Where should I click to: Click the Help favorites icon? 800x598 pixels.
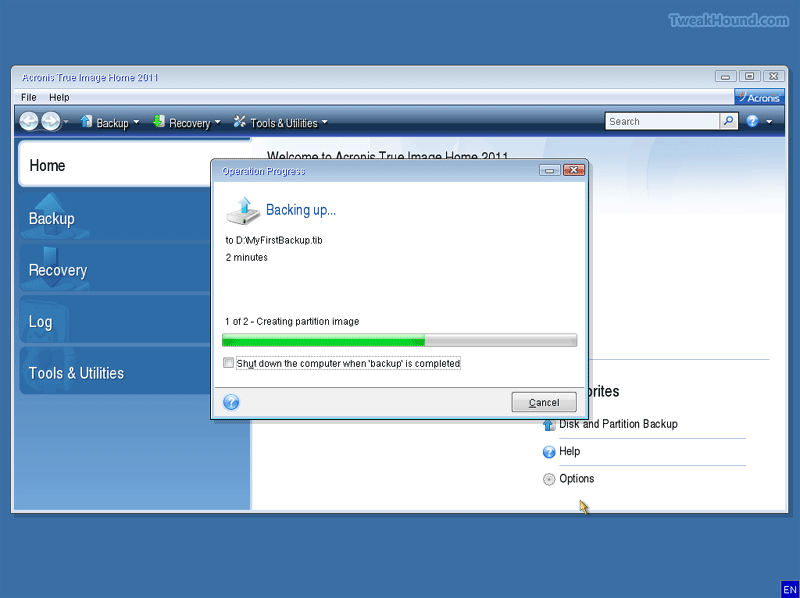coord(549,452)
